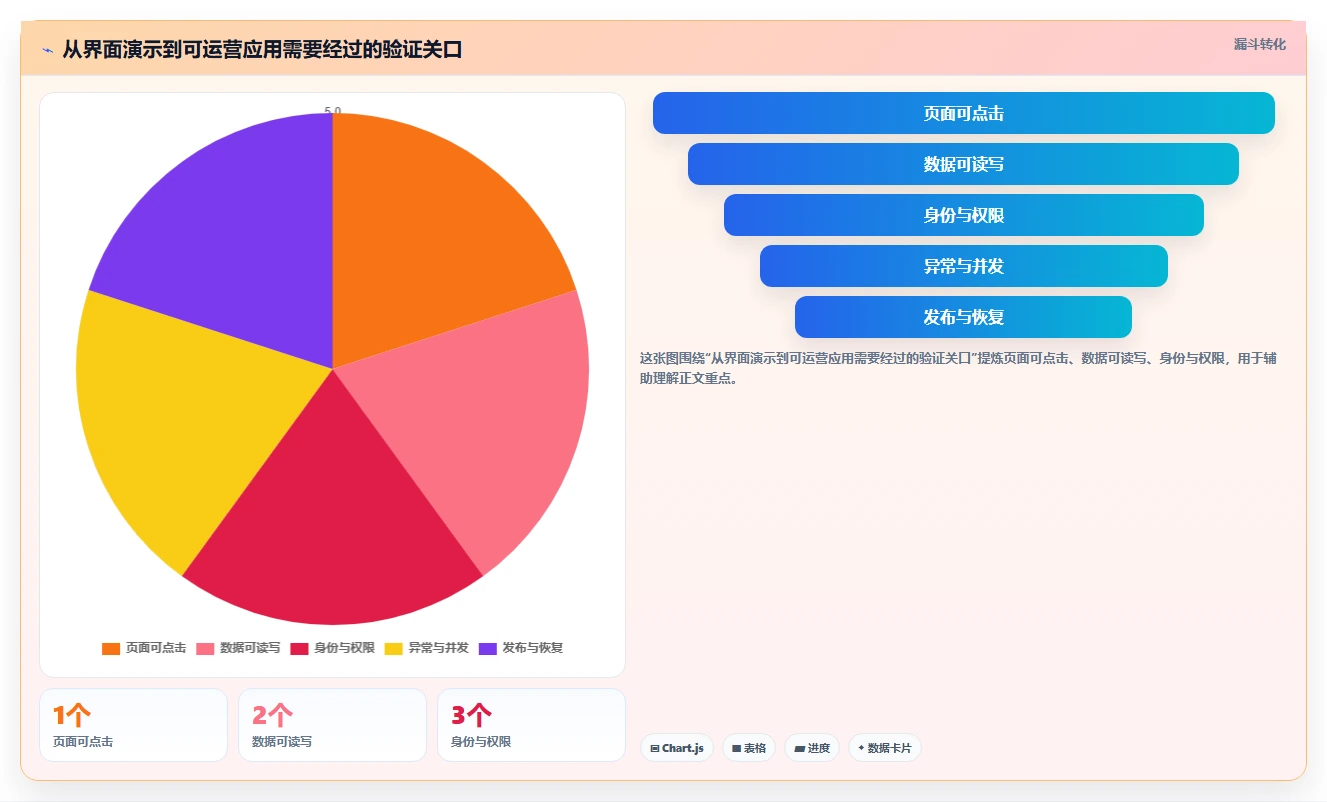
Task: Toggle 发布与恢复 purple legend swatch
Action: pos(488,648)
